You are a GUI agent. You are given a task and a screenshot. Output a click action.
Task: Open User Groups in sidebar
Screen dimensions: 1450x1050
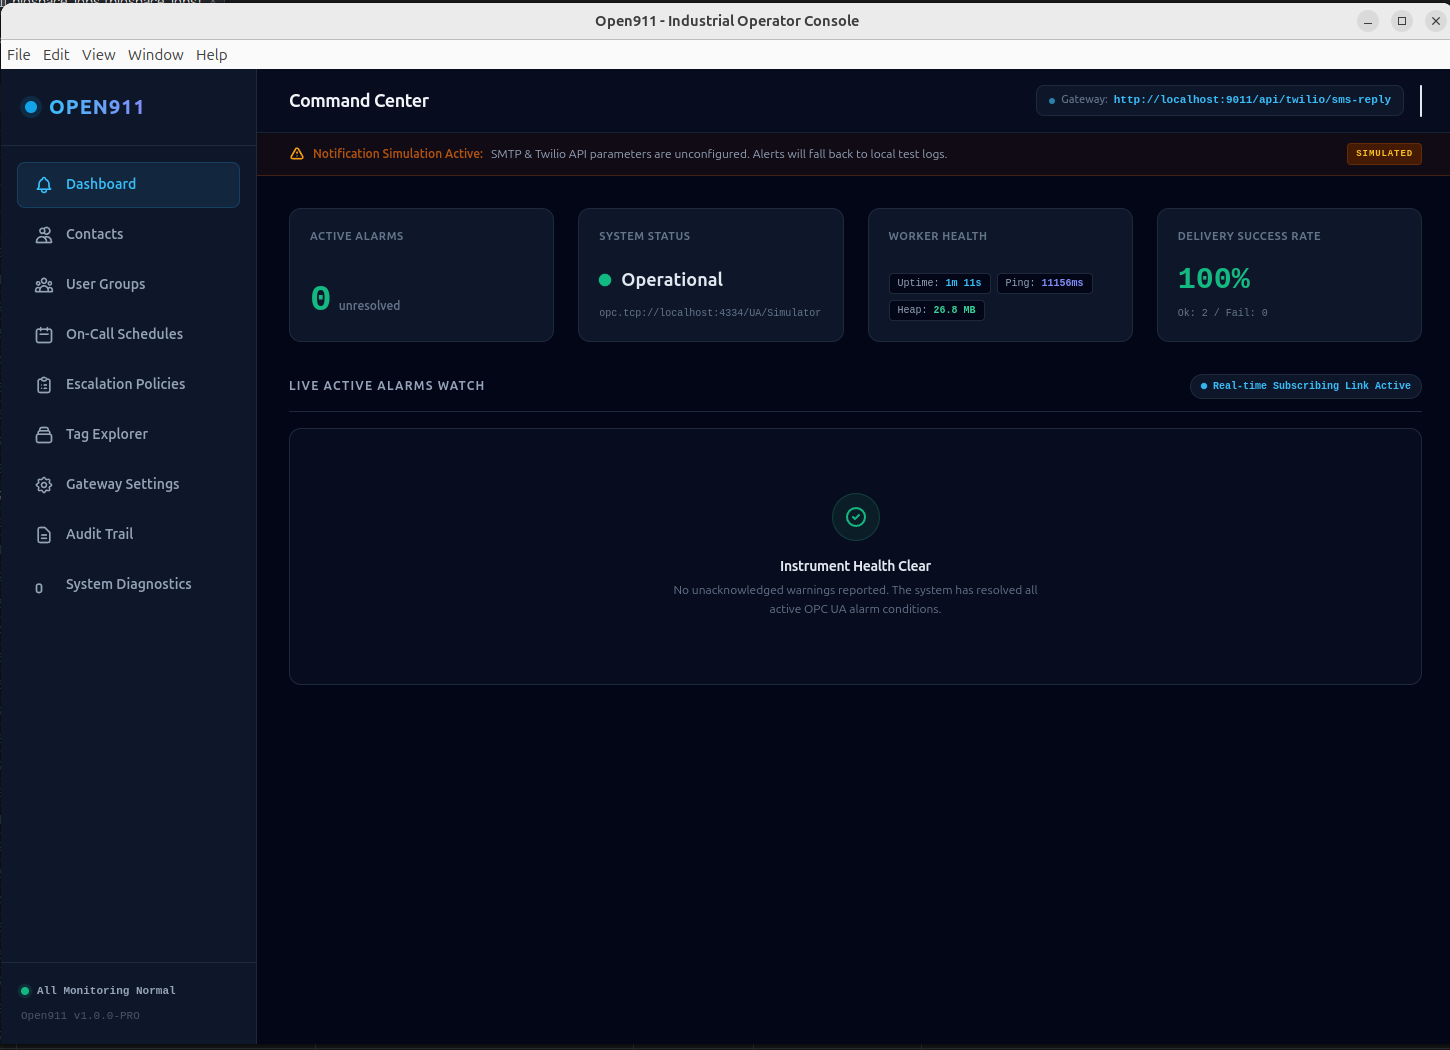[128, 285]
